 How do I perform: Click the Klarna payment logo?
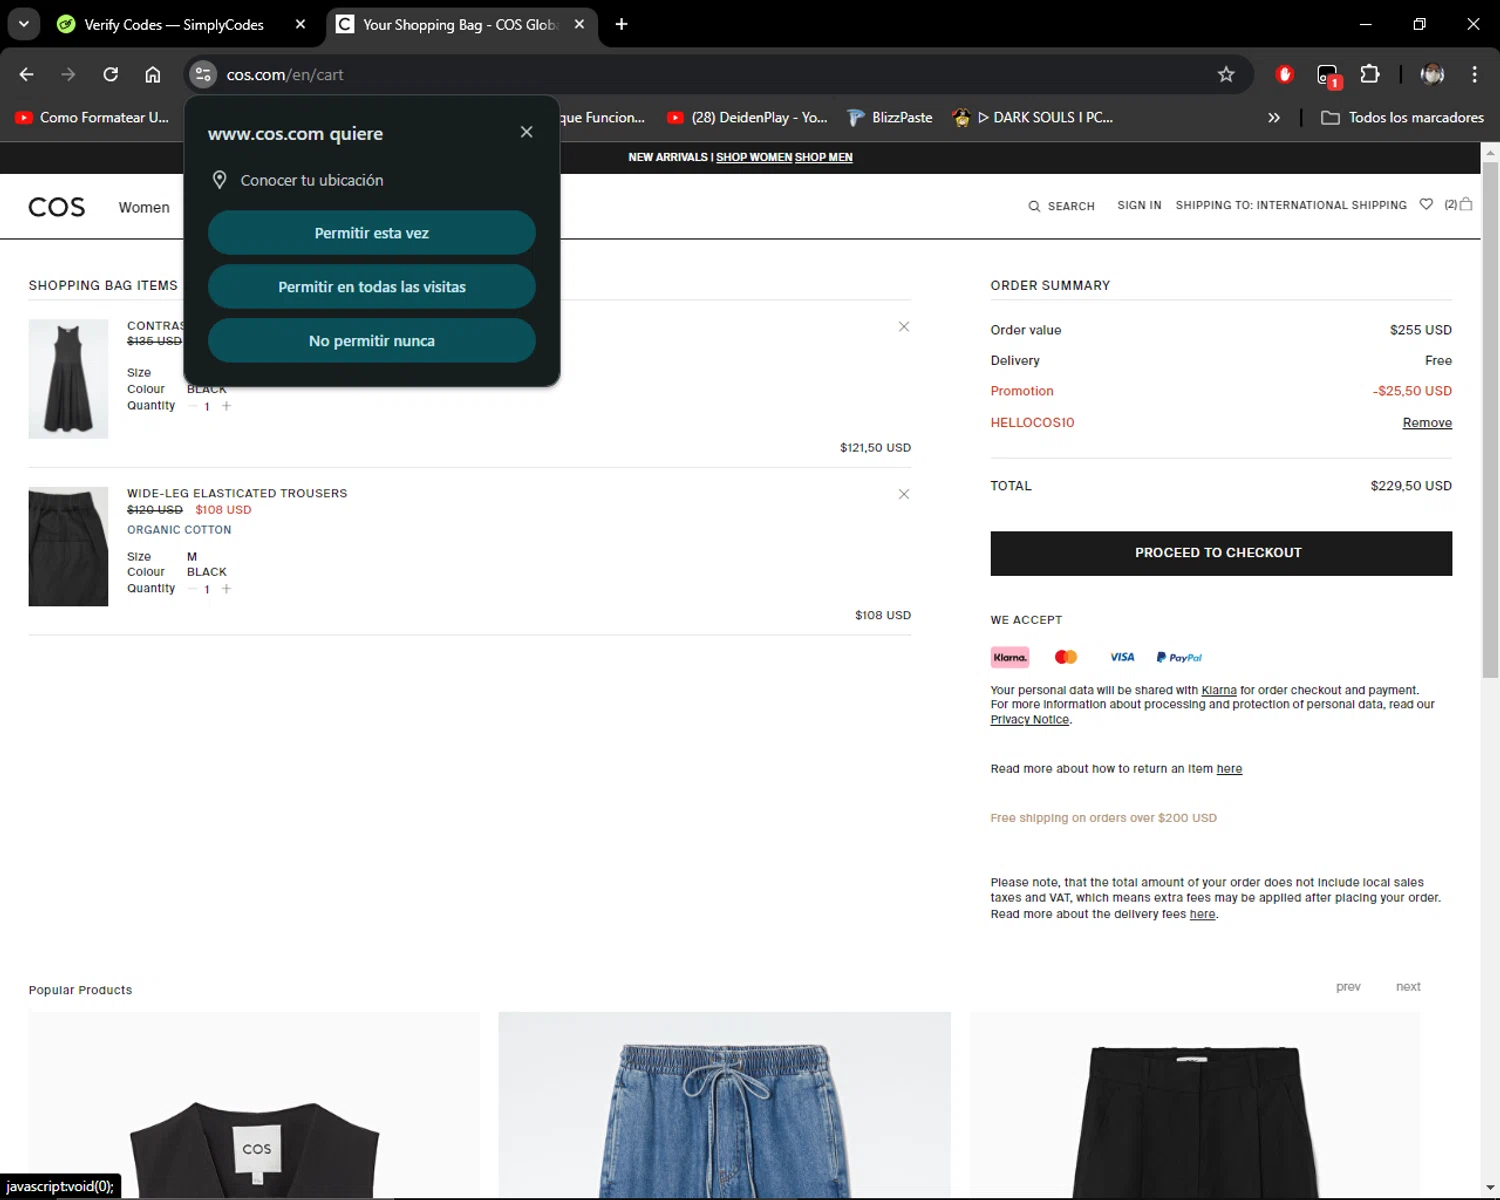click(1010, 657)
